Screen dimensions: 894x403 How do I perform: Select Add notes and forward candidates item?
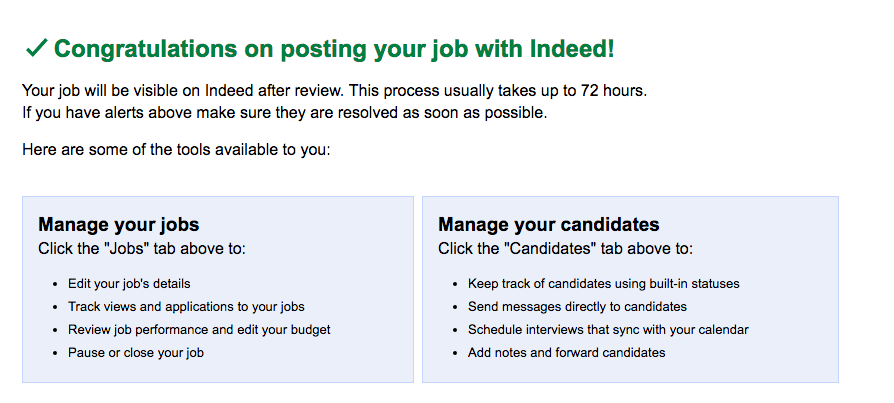pos(566,353)
